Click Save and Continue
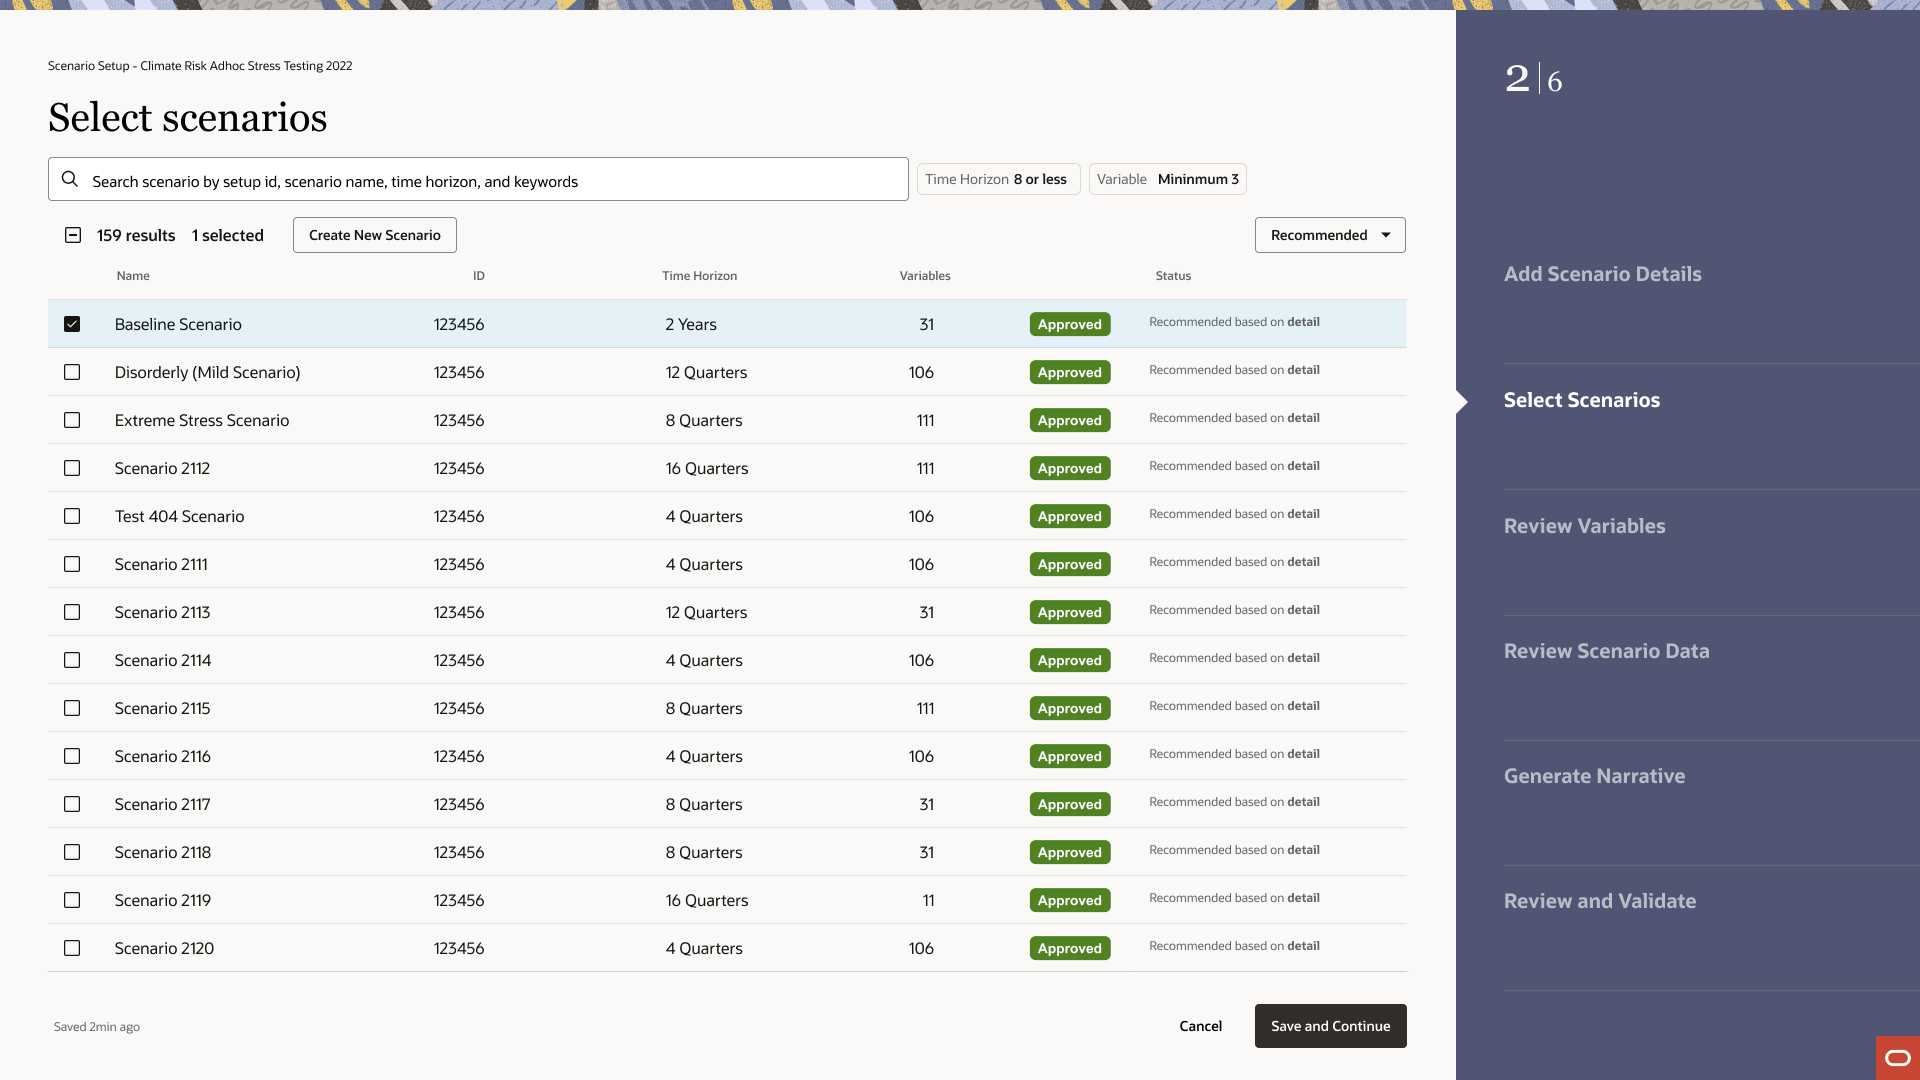Viewport: 1920px width, 1080px height. (1330, 1026)
